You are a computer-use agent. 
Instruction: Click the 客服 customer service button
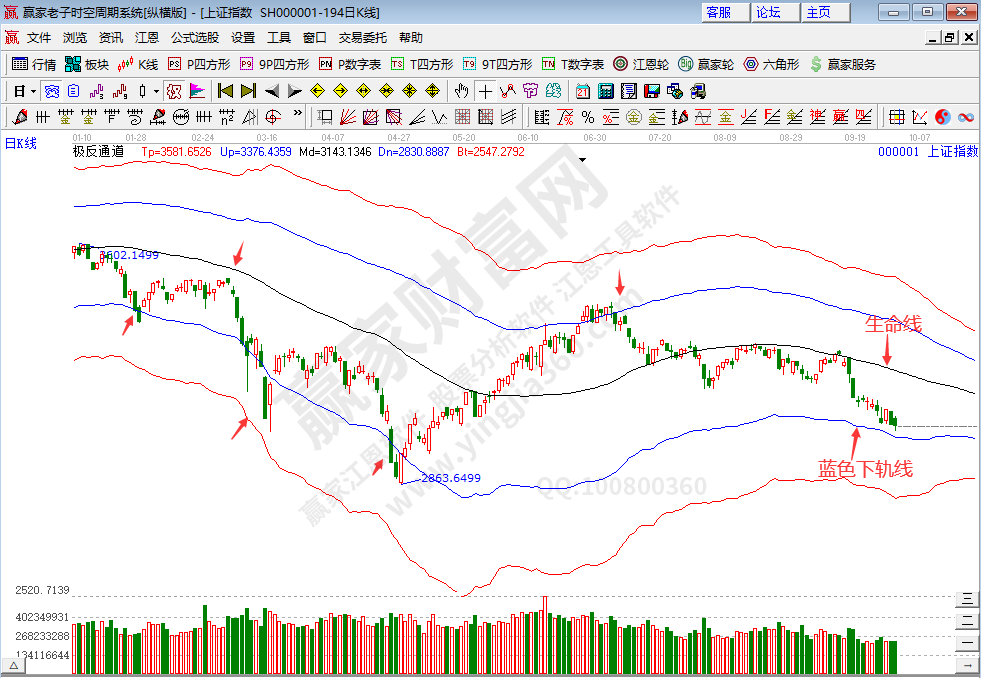point(718,12)
